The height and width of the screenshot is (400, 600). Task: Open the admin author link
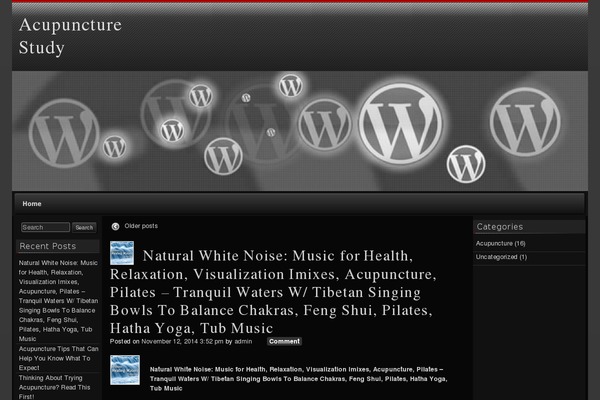[x=243, y=341]
